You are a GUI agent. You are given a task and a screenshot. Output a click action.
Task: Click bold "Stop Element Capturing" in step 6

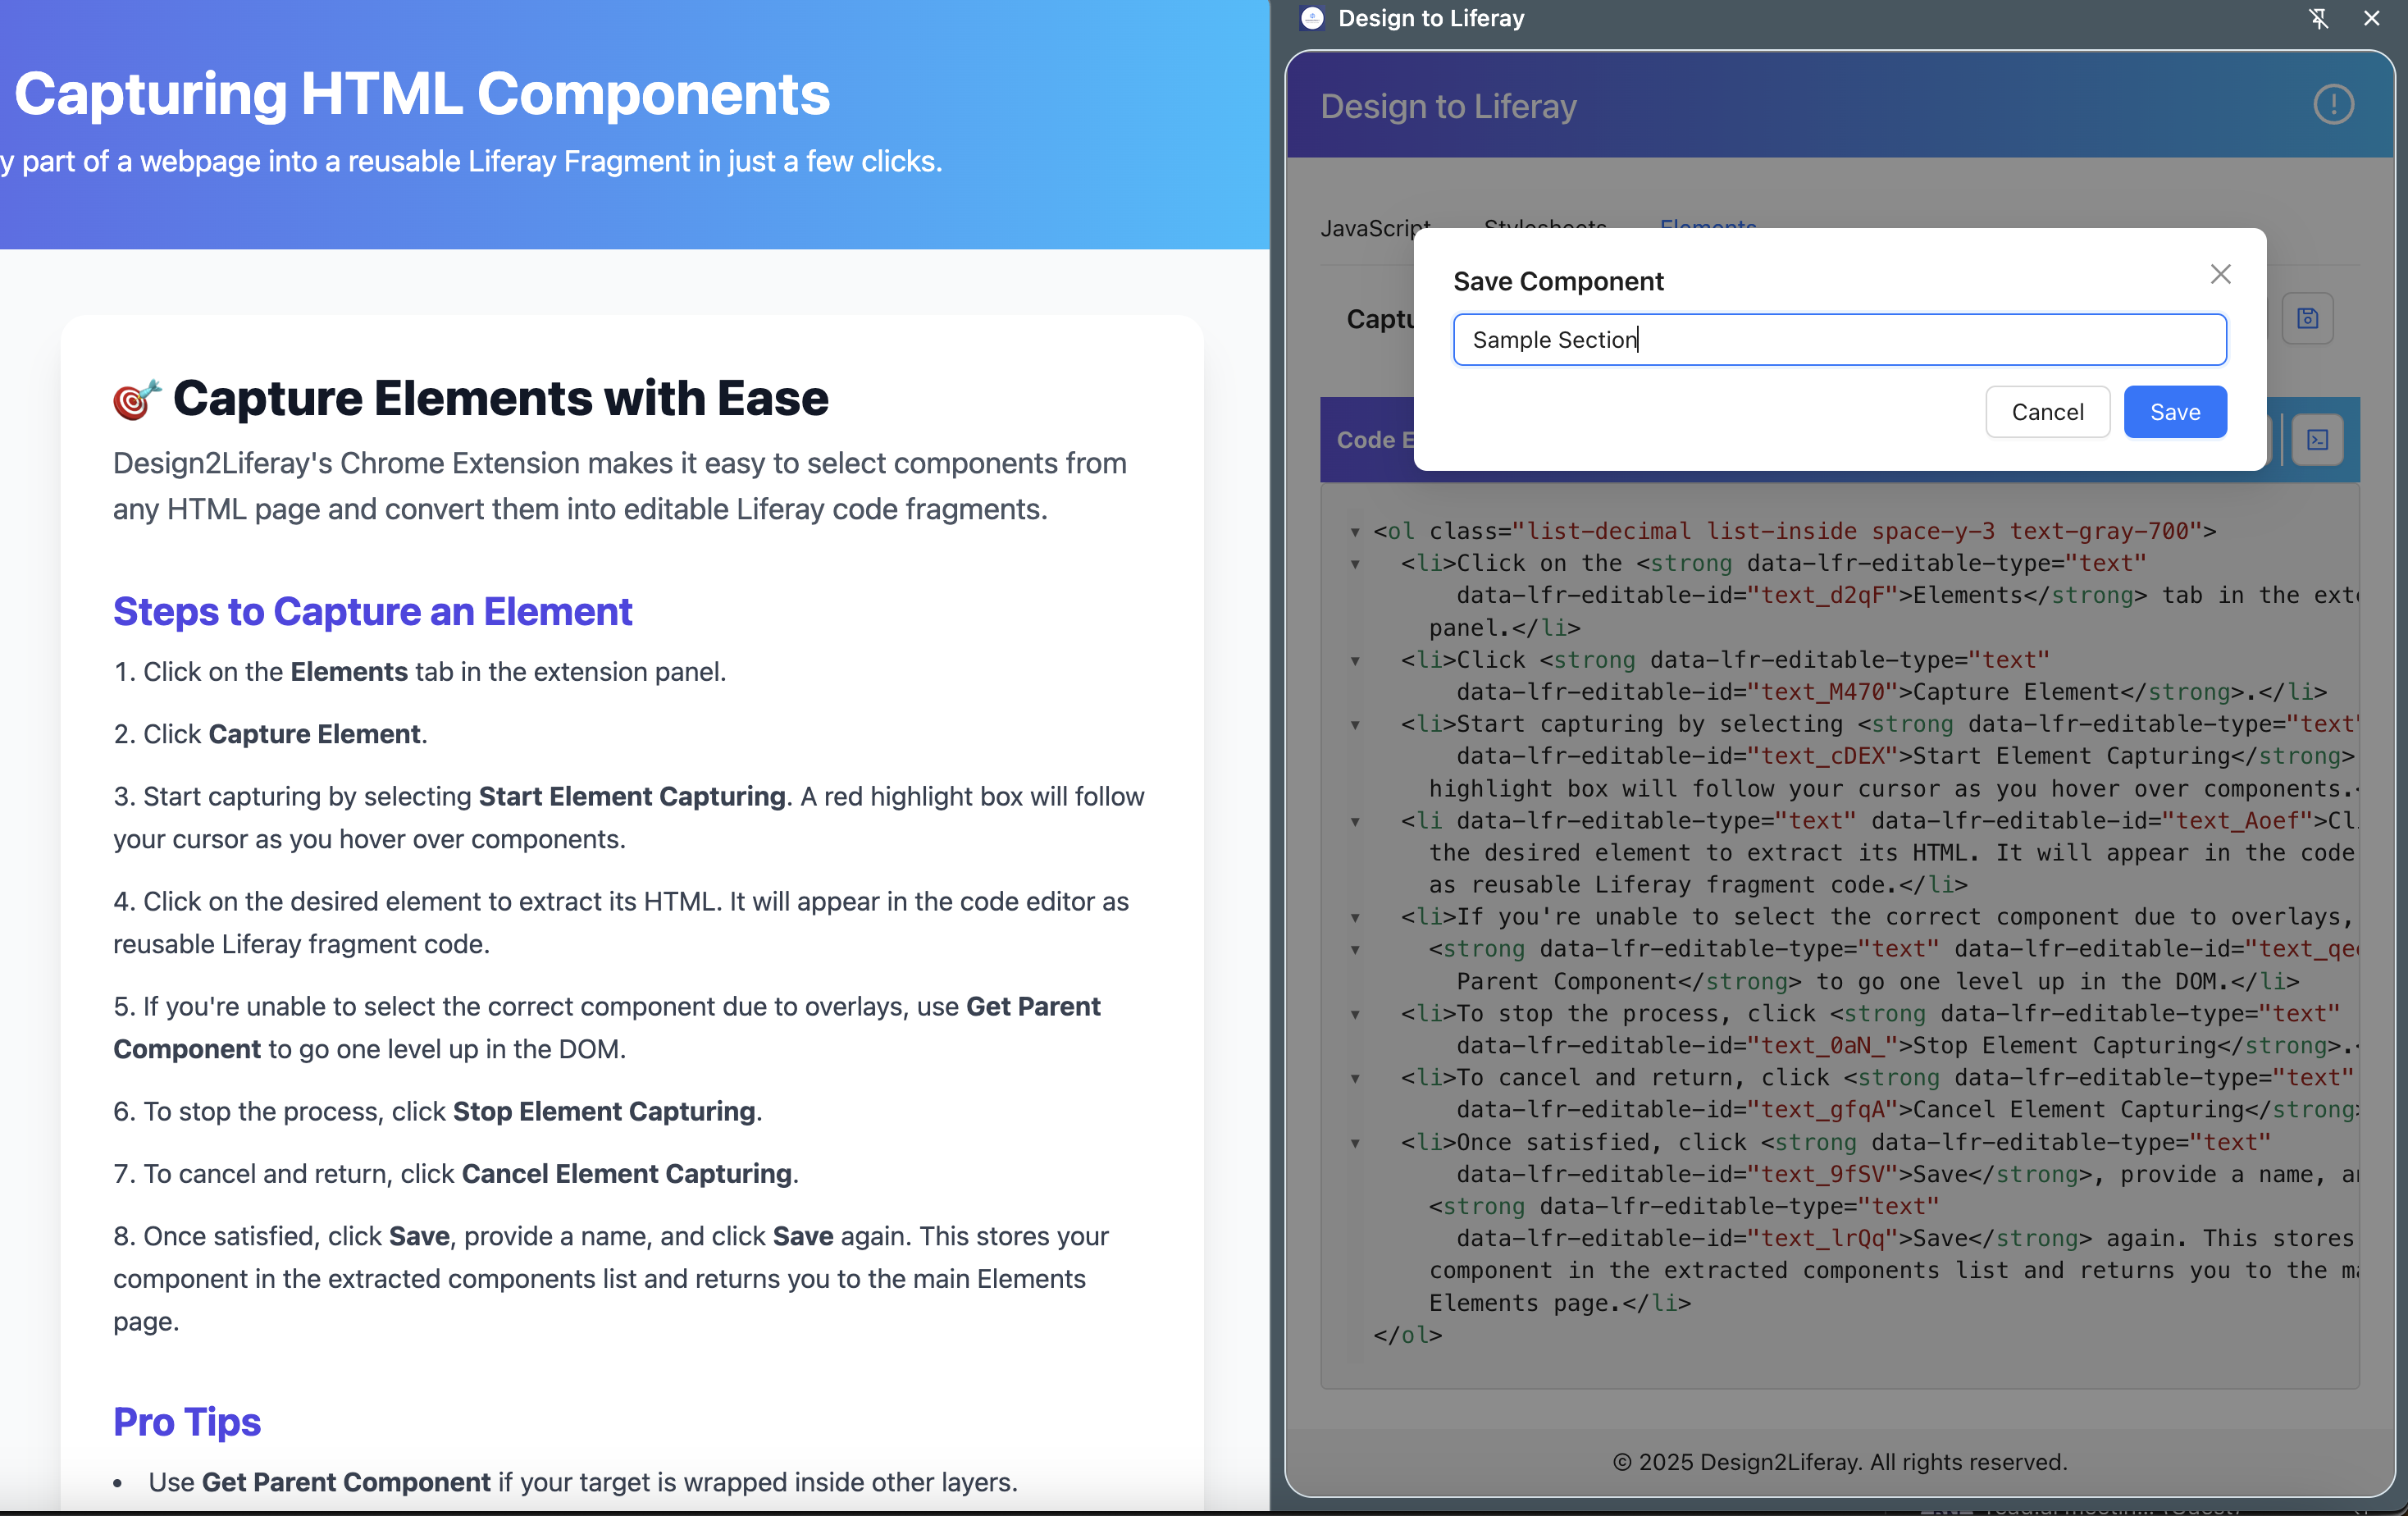604,1111
